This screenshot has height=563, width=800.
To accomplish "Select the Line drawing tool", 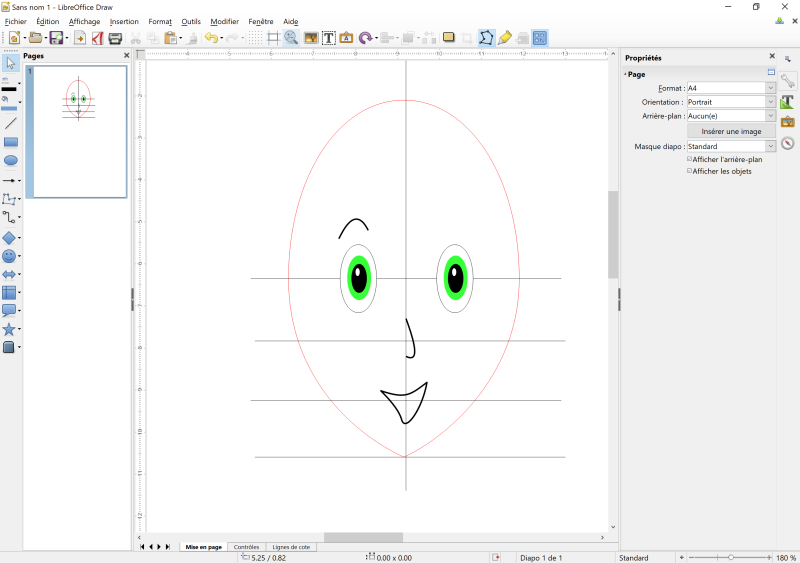I will (x=10, y=123).
